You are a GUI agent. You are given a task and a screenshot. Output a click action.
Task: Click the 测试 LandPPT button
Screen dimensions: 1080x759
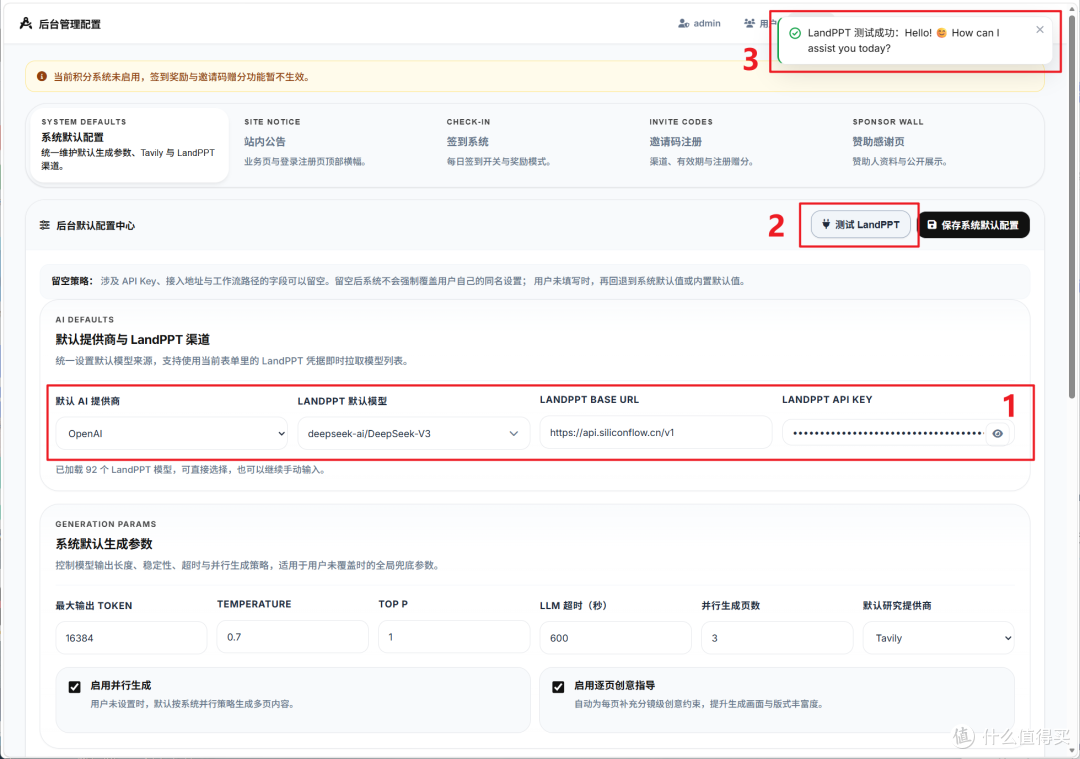860,225
